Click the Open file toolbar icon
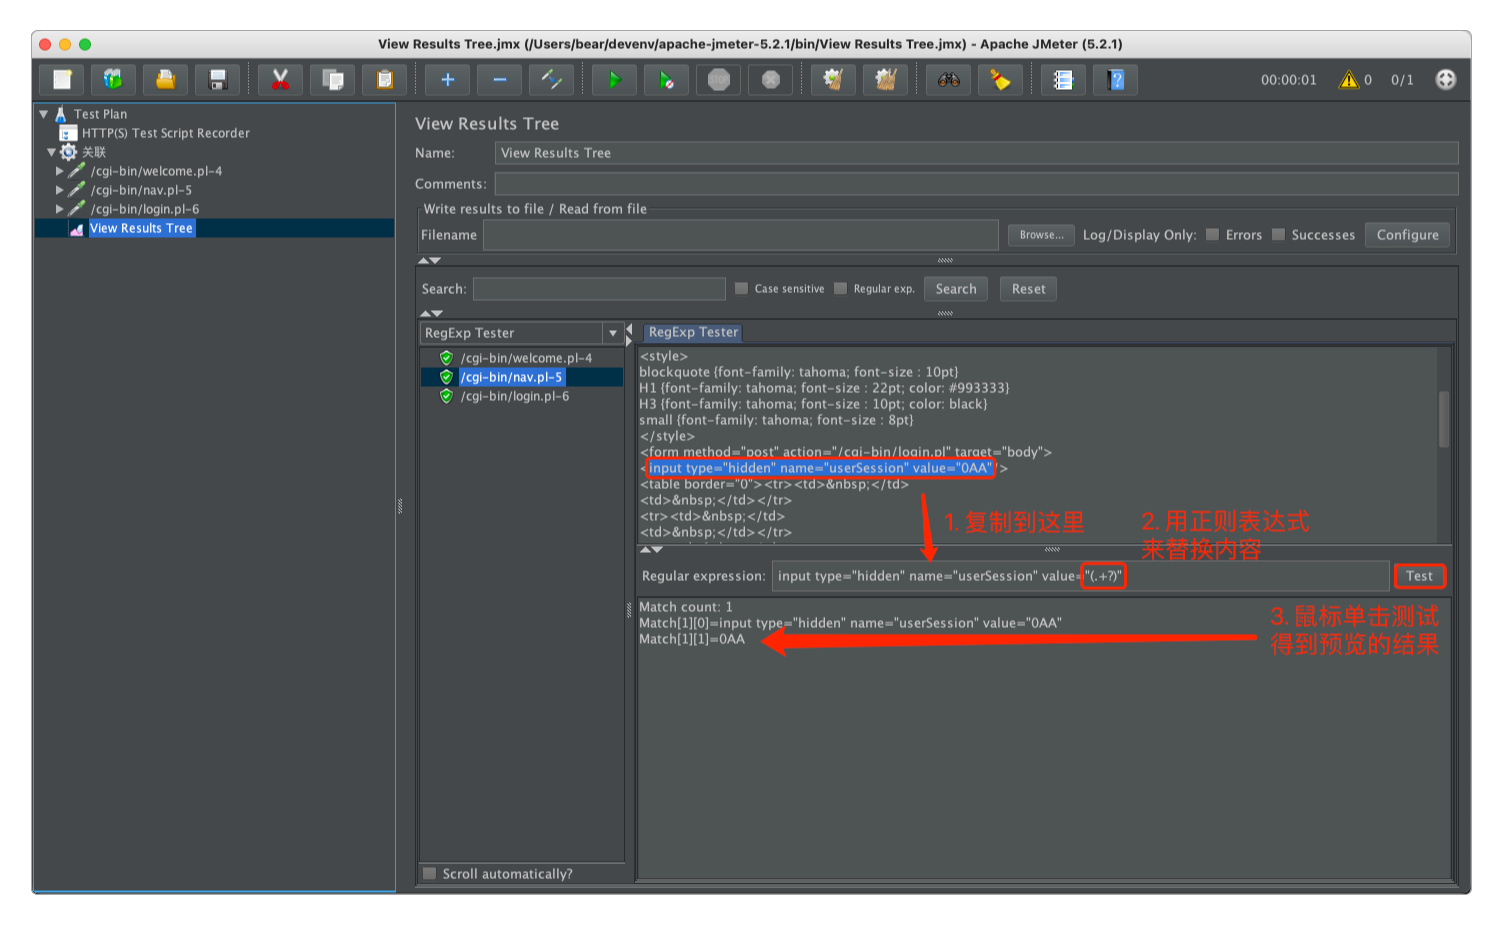Viewport: 1502px width, 925px height. tap(166, 80)
